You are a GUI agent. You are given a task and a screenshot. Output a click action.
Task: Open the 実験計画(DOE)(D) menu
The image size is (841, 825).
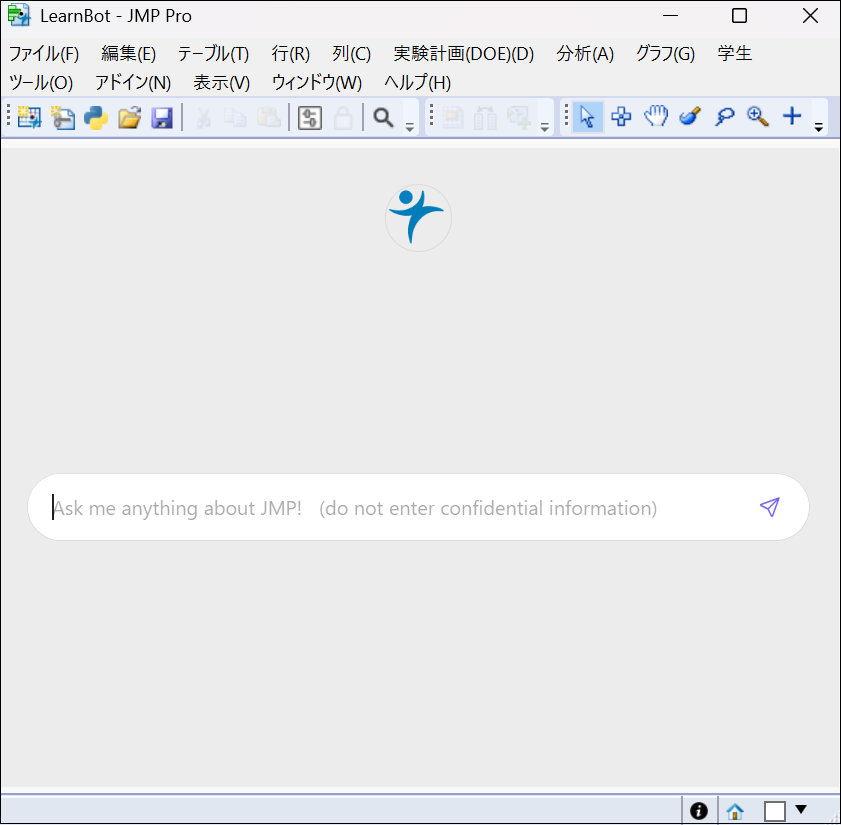coord(464,54)
